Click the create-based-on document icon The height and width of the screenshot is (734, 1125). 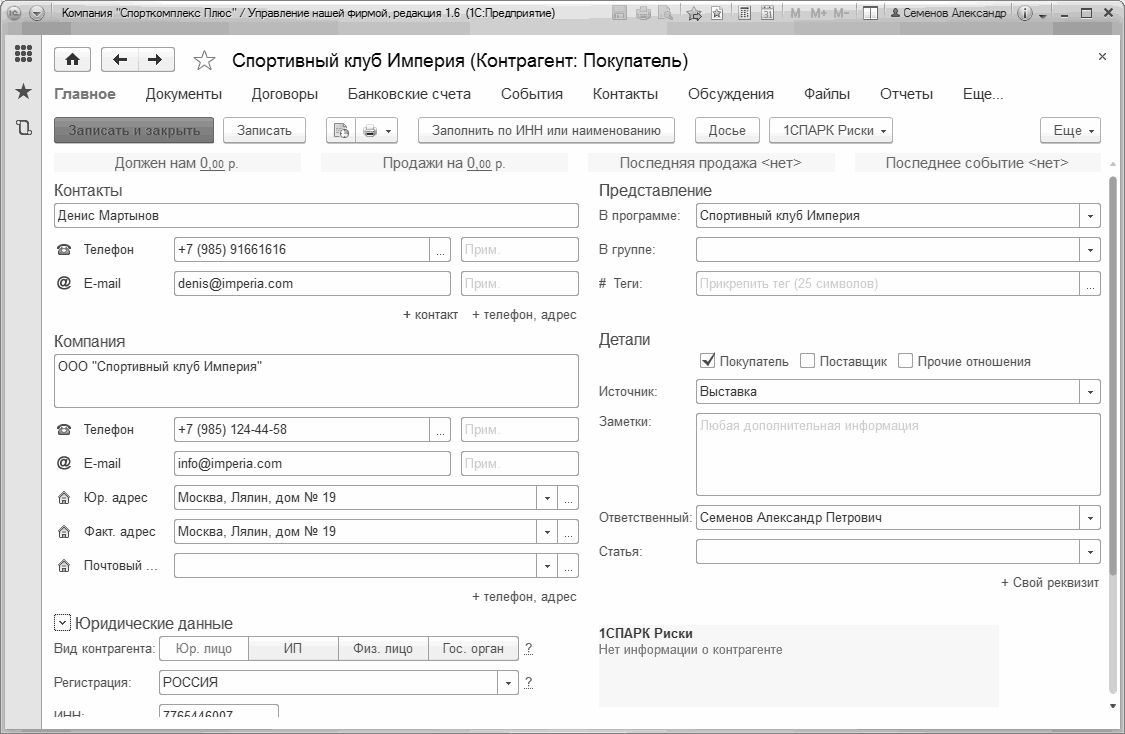tap(342, 131)
